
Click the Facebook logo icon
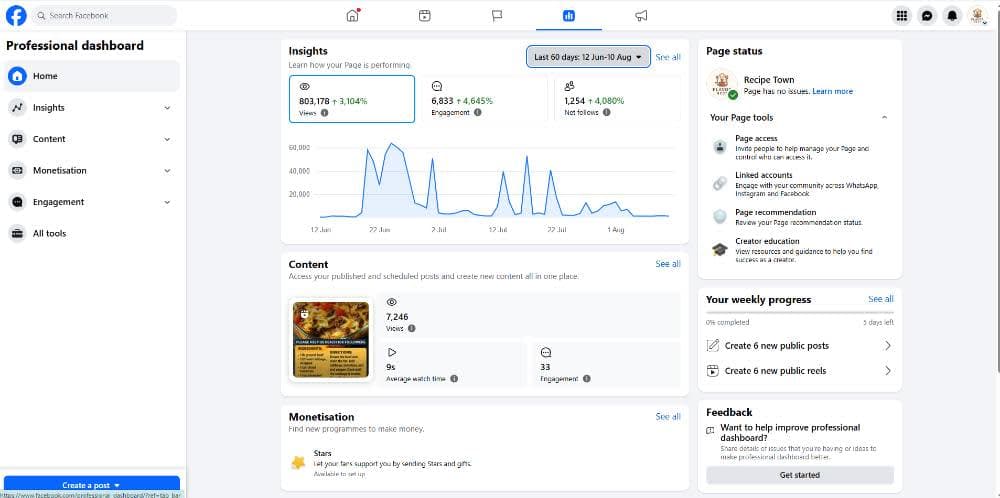coord(16,15)
